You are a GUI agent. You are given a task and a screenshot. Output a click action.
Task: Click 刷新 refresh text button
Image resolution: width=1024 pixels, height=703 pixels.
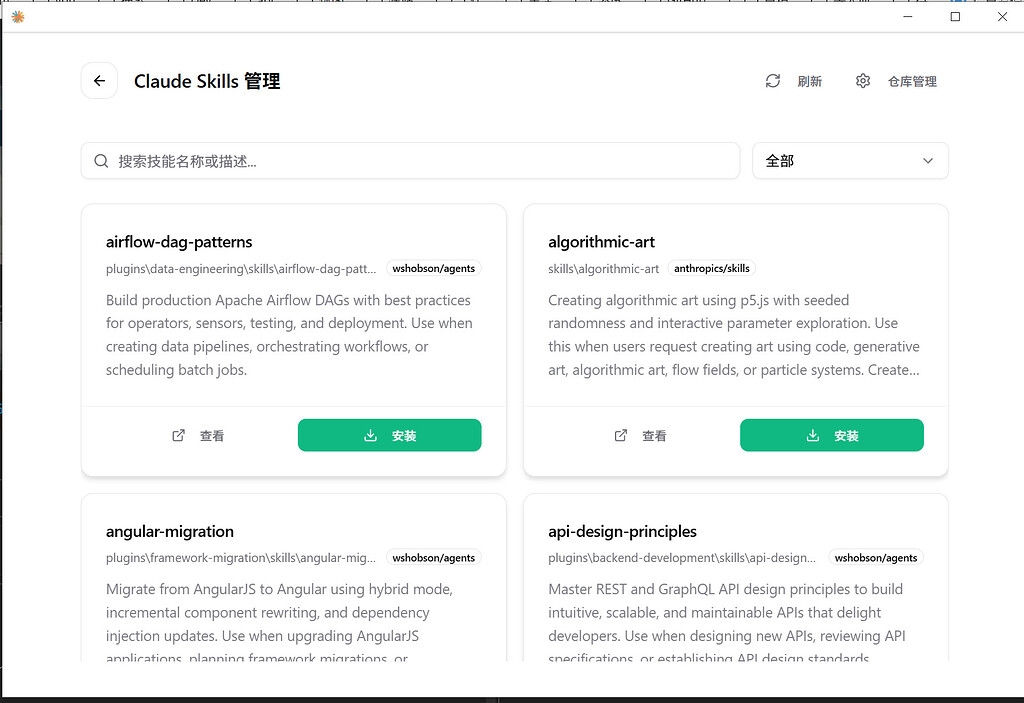[809, 81]
